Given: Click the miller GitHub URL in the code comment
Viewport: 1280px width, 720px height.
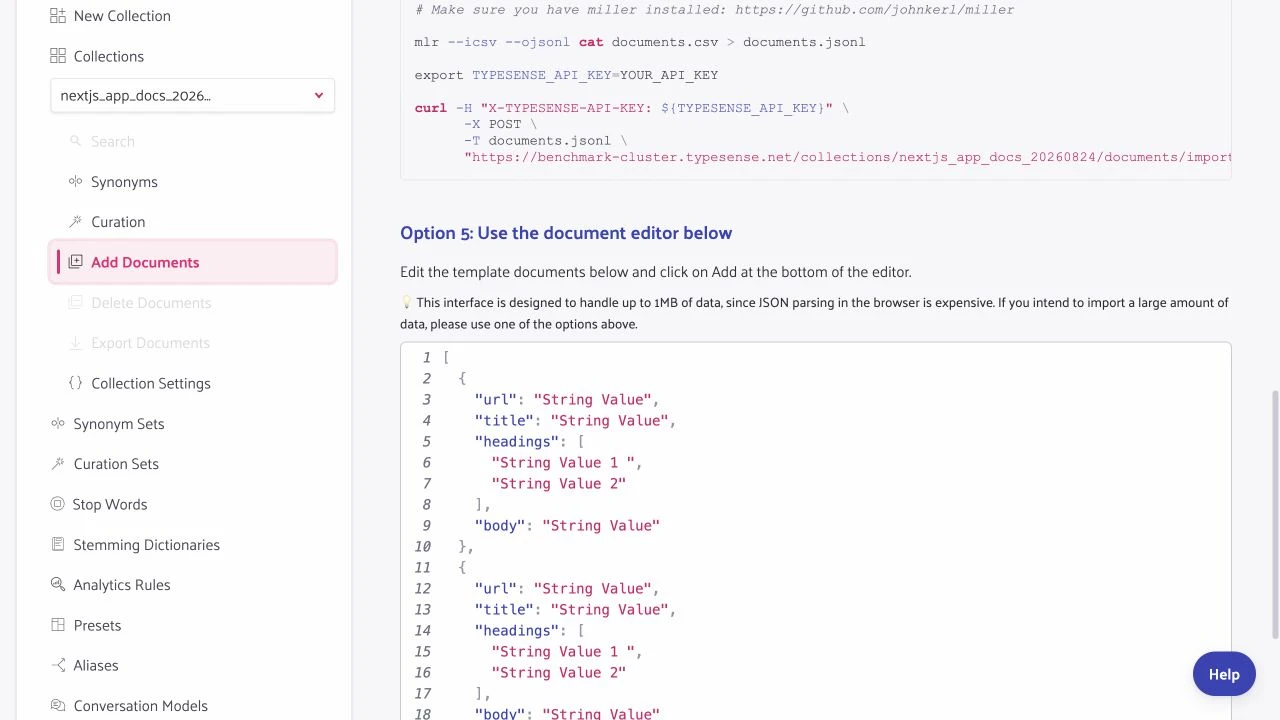Looking at the screenshot, I should coord(874,10).
